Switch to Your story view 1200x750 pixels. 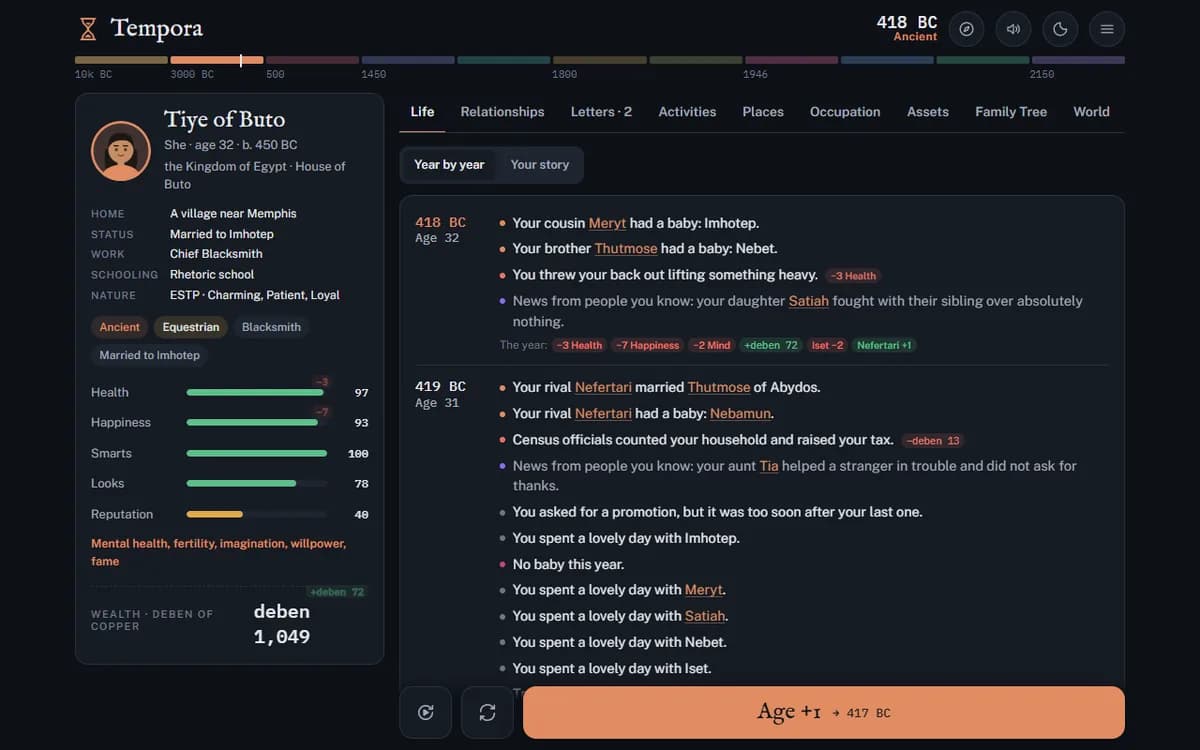coord(539,165)
